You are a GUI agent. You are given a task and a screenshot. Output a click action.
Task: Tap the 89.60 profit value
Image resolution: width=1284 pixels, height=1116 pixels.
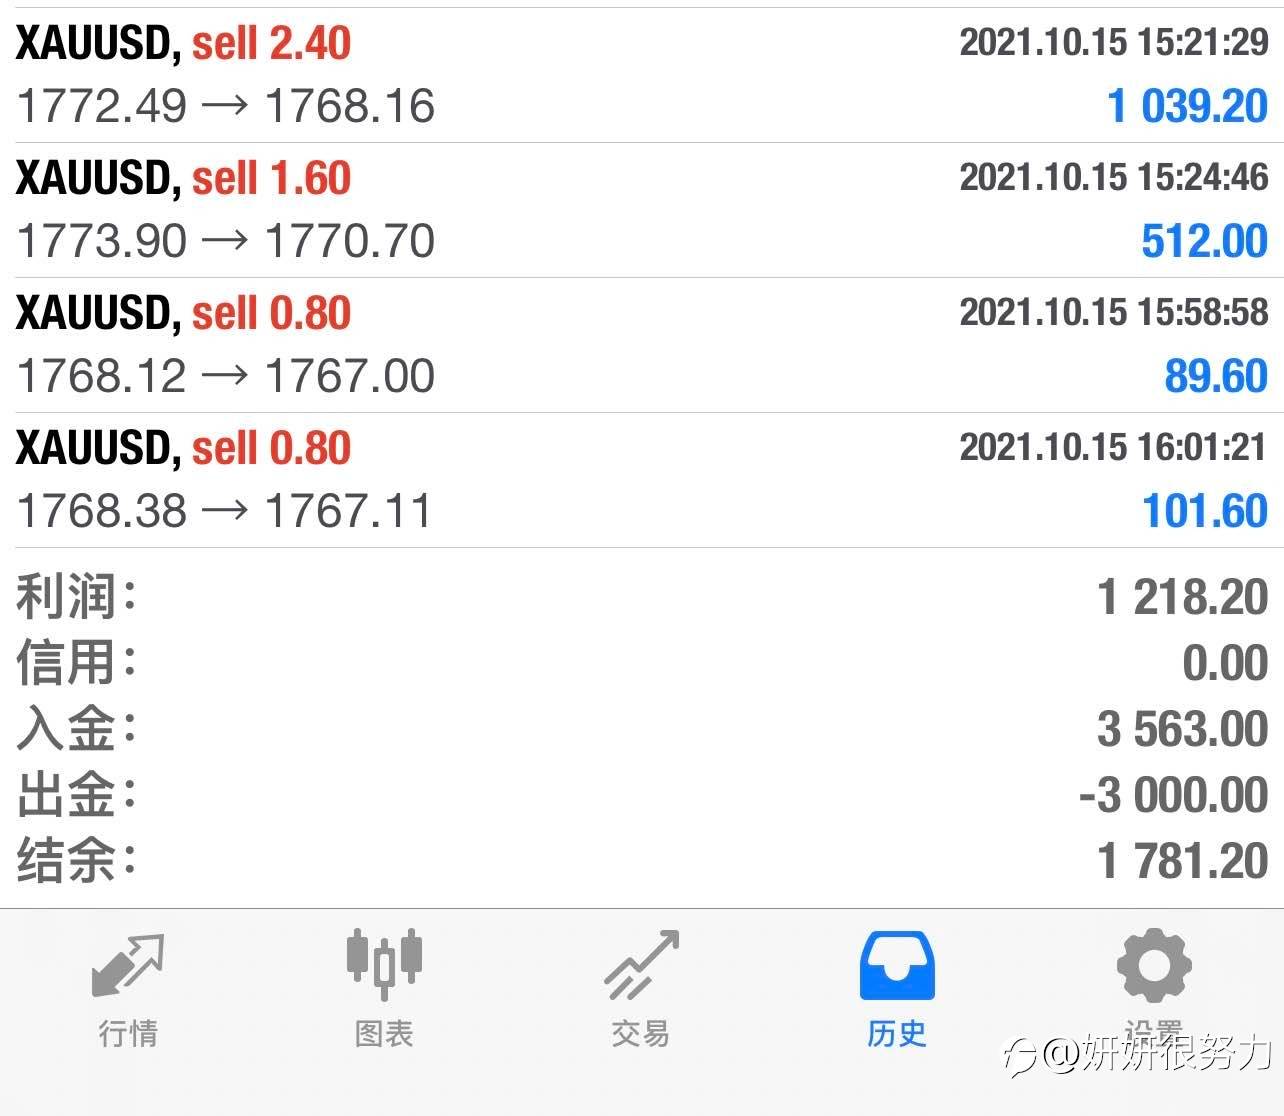(x=1215, y=376)
